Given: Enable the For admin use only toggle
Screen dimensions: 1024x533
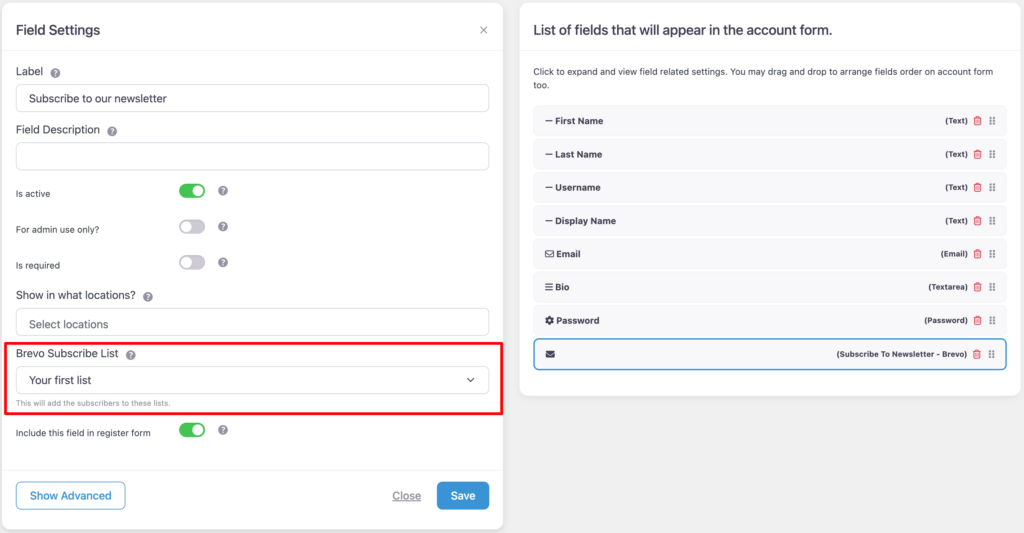Looking at the screenshot, I should click(x=192, y=227).
